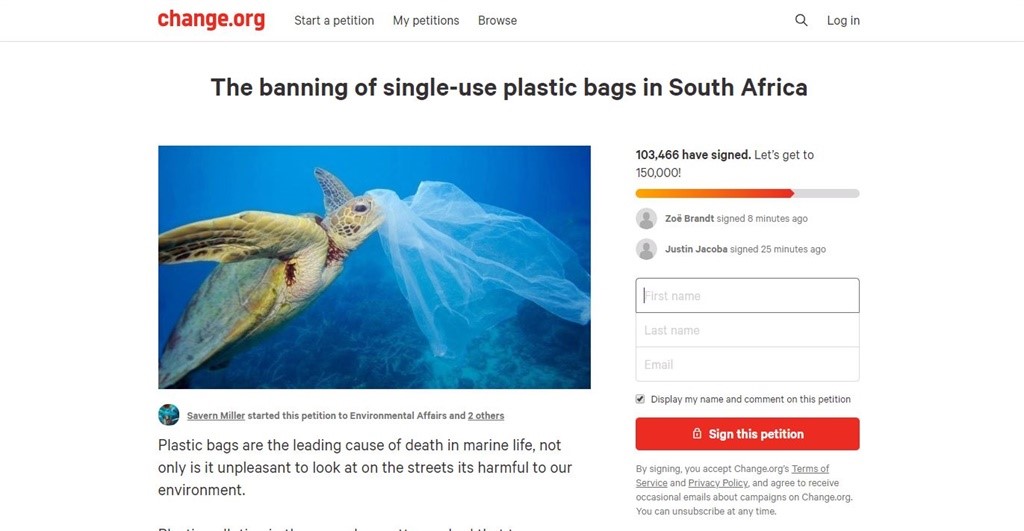Image resolution: width=1024 pixels, height=531 pixels.
Task: Click the turtle petition photo
Action: tap(374, 267)
